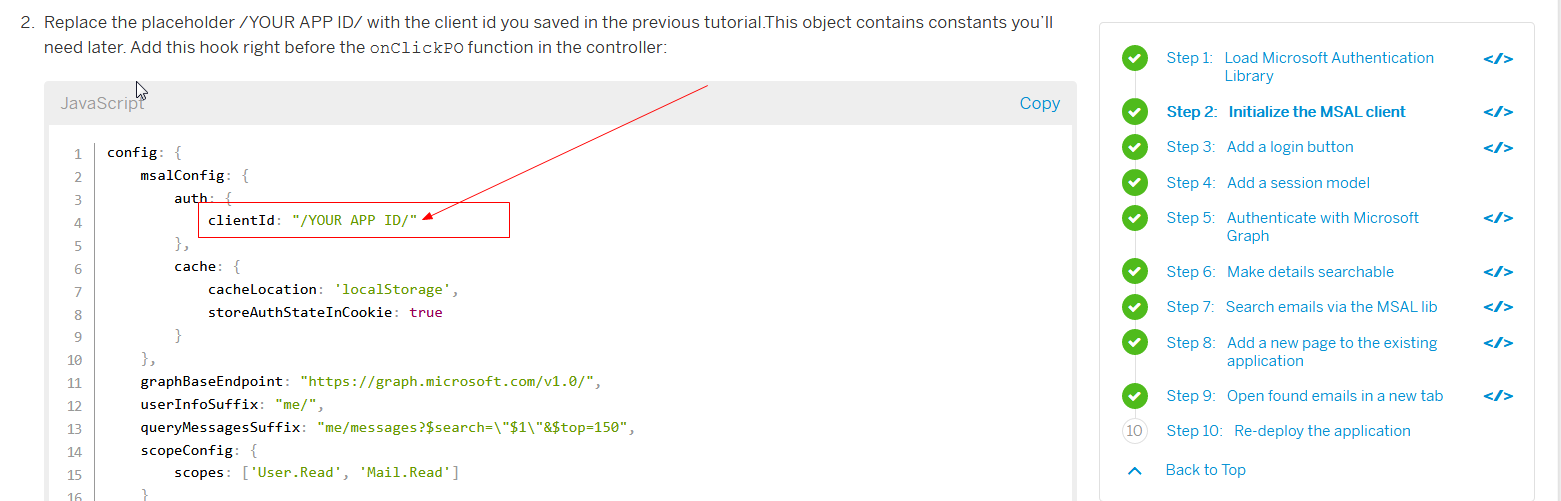Click the clientId placeholder in code line 4
The width and height of the screenshot is (1561, 501).
(x=355, y=220)
